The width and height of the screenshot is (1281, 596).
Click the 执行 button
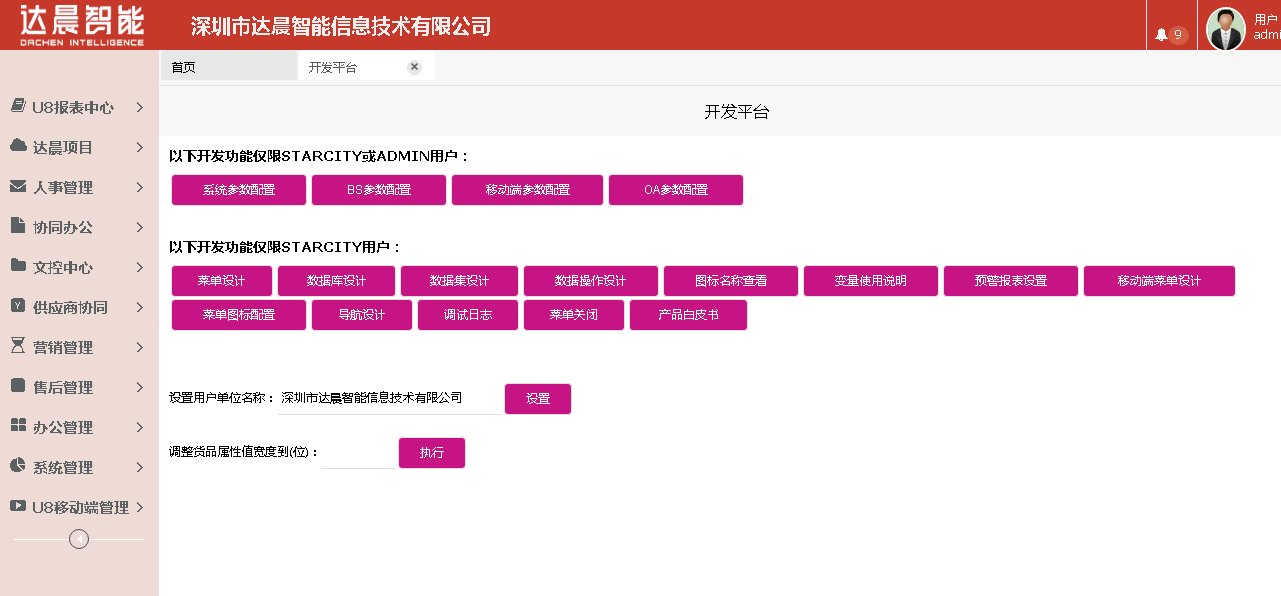[x=432, y=453]
